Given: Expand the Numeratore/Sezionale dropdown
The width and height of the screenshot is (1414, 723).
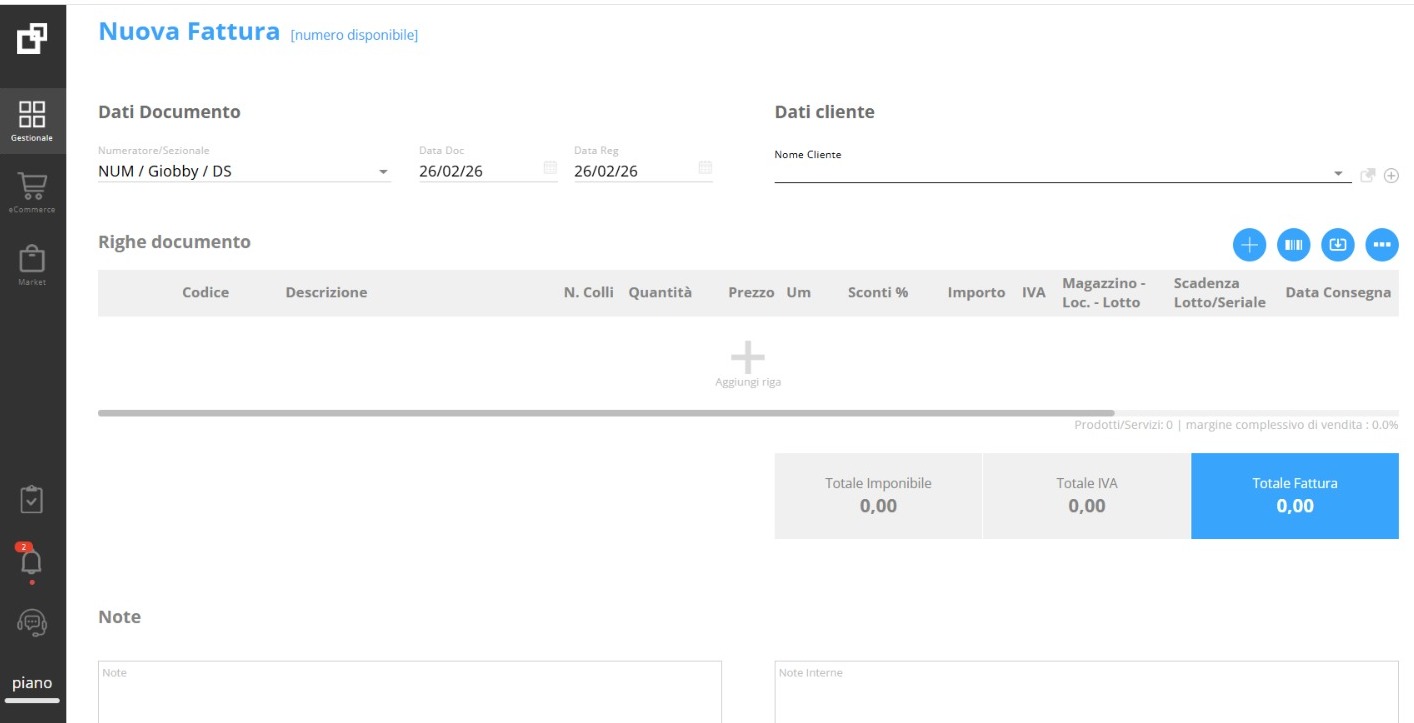Looking at the screenshot, I should pos(382,172).
